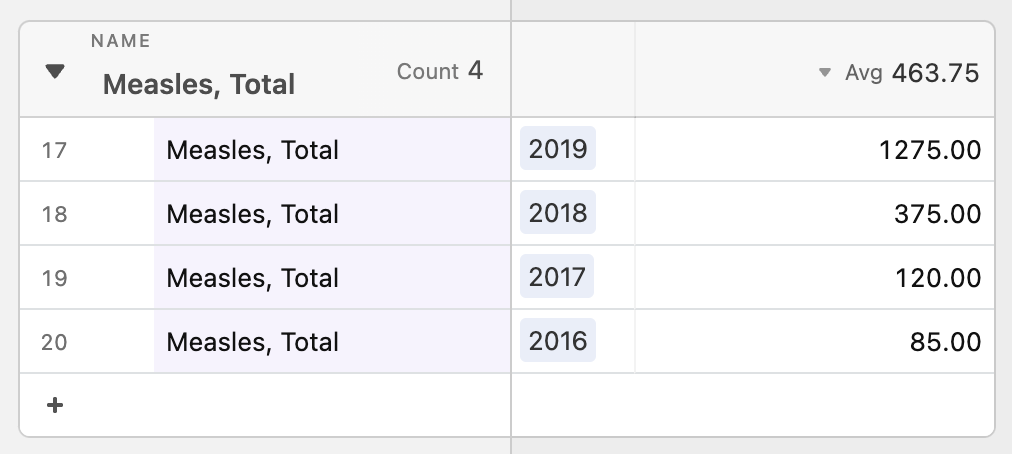This screenshot has height=454, width=1012.
Task: Click the Avg 463.75 summary value
Action: [x=912, y=73]
